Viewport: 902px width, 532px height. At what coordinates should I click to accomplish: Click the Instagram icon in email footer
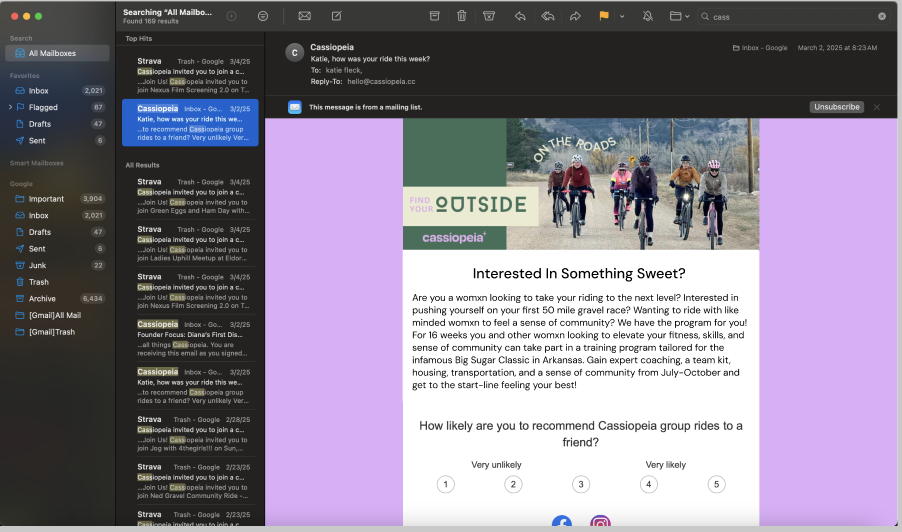tap(600, 521)
